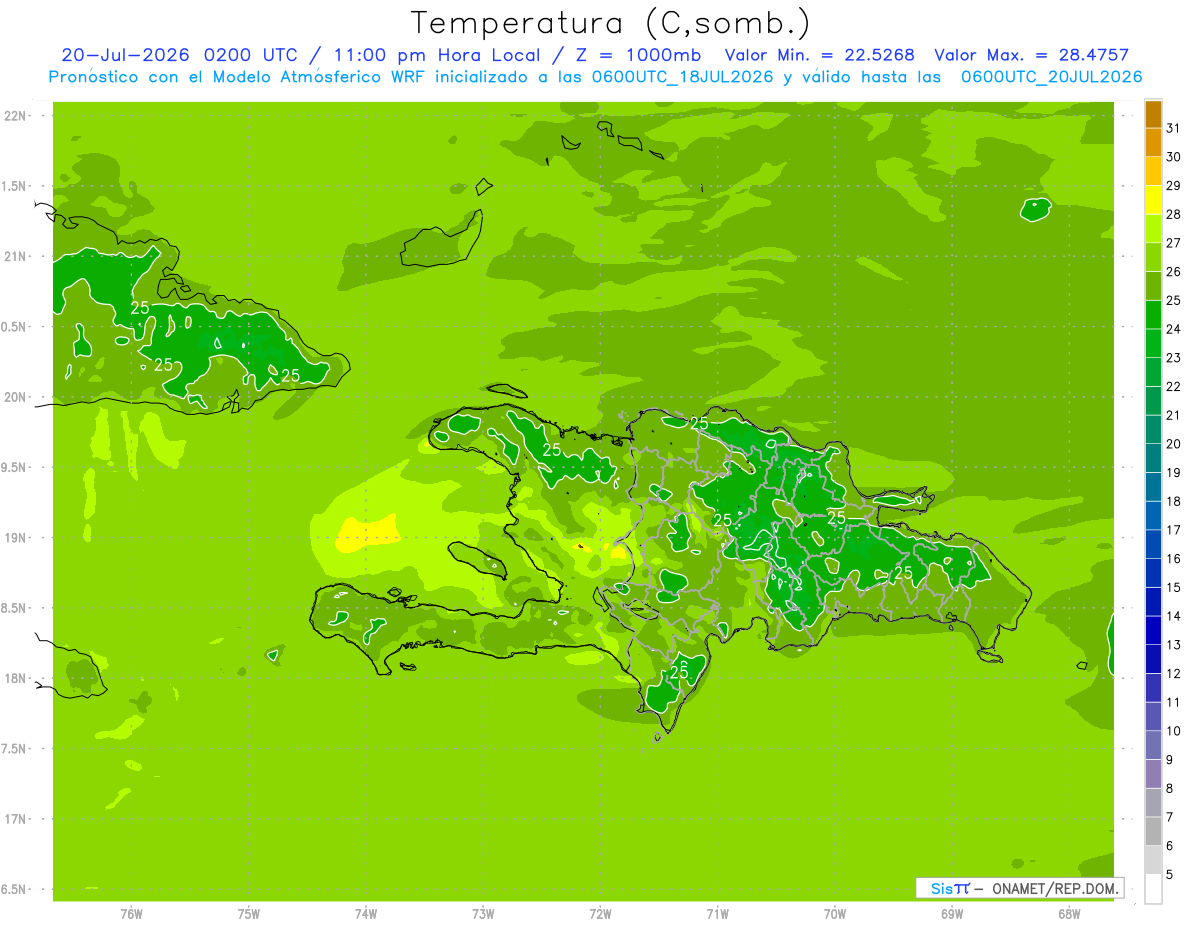Select the 'Valor Min. = 22.5268' value
This screenshot has height=927, width=1200.
(x=819, y=55)
